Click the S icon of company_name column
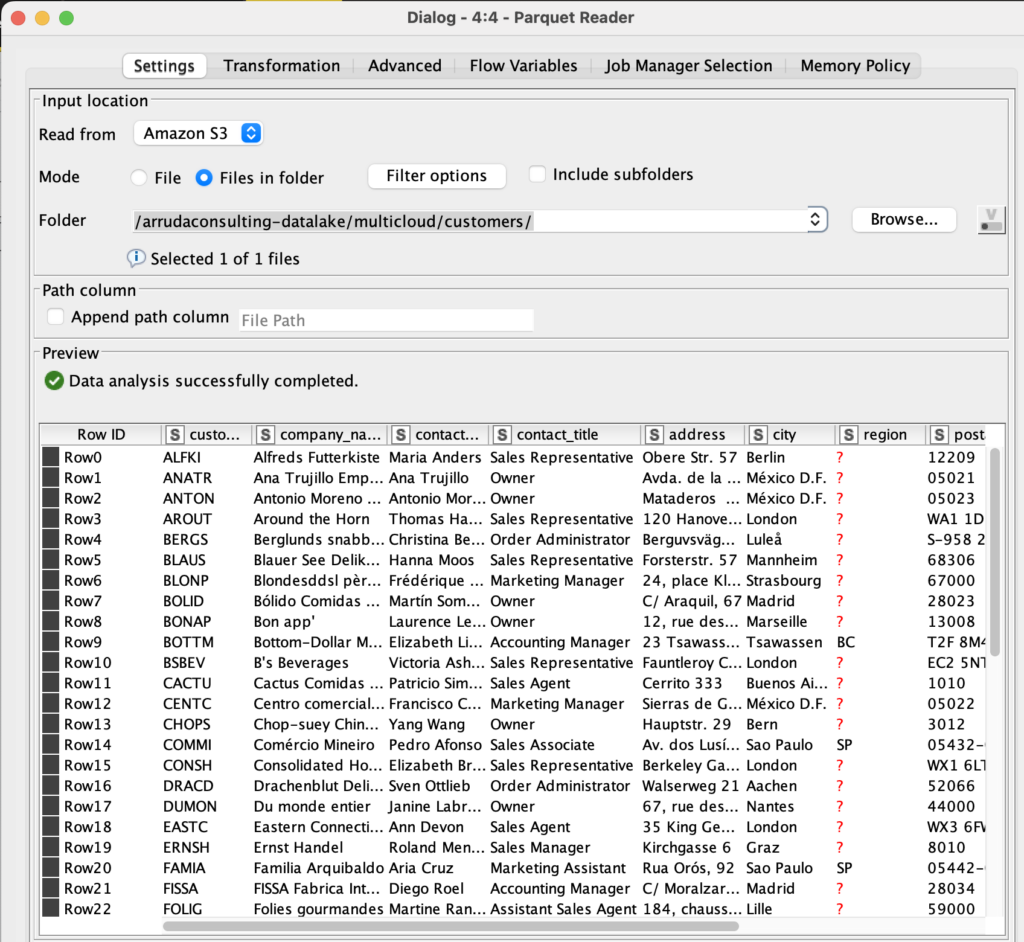1024x942 pixels. pyautogui.click(x=264, y=434)
